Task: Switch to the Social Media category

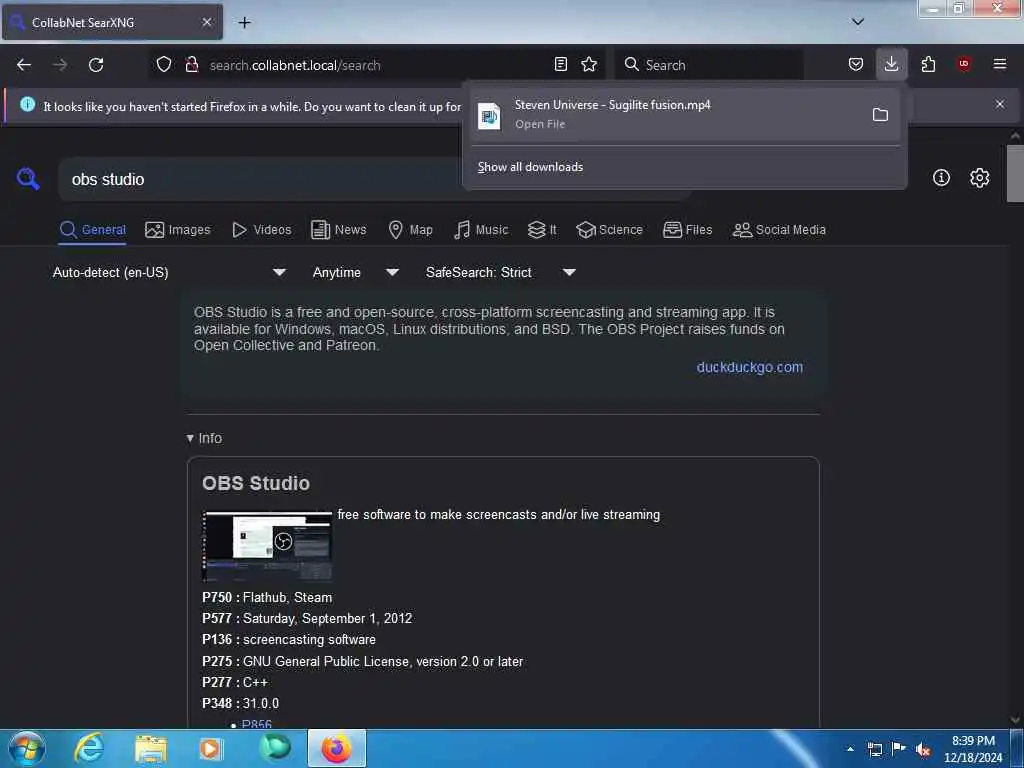Action: 779,230
